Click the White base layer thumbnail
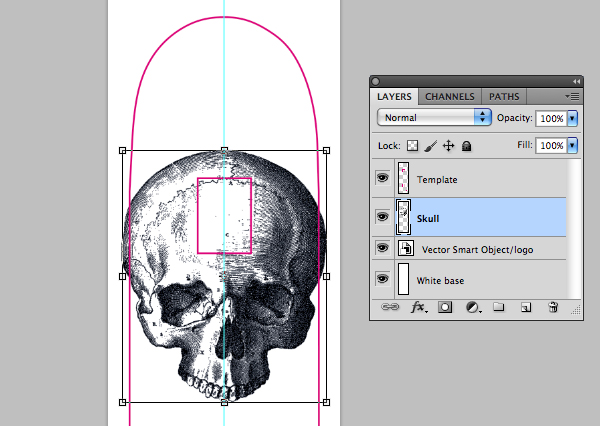The image size is (600, 426). click(403, 279)
